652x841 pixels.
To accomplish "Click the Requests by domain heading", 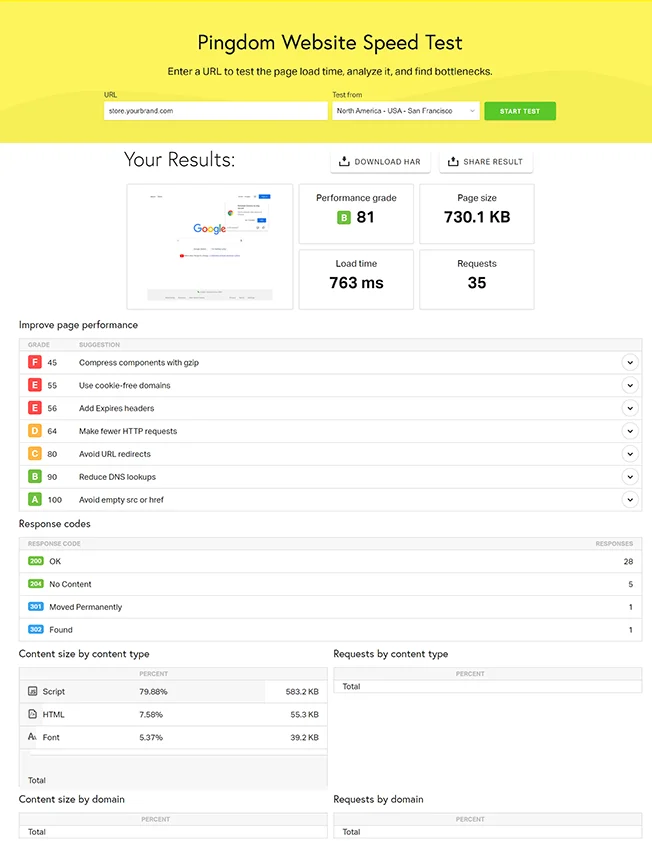I will coord(378,799).
